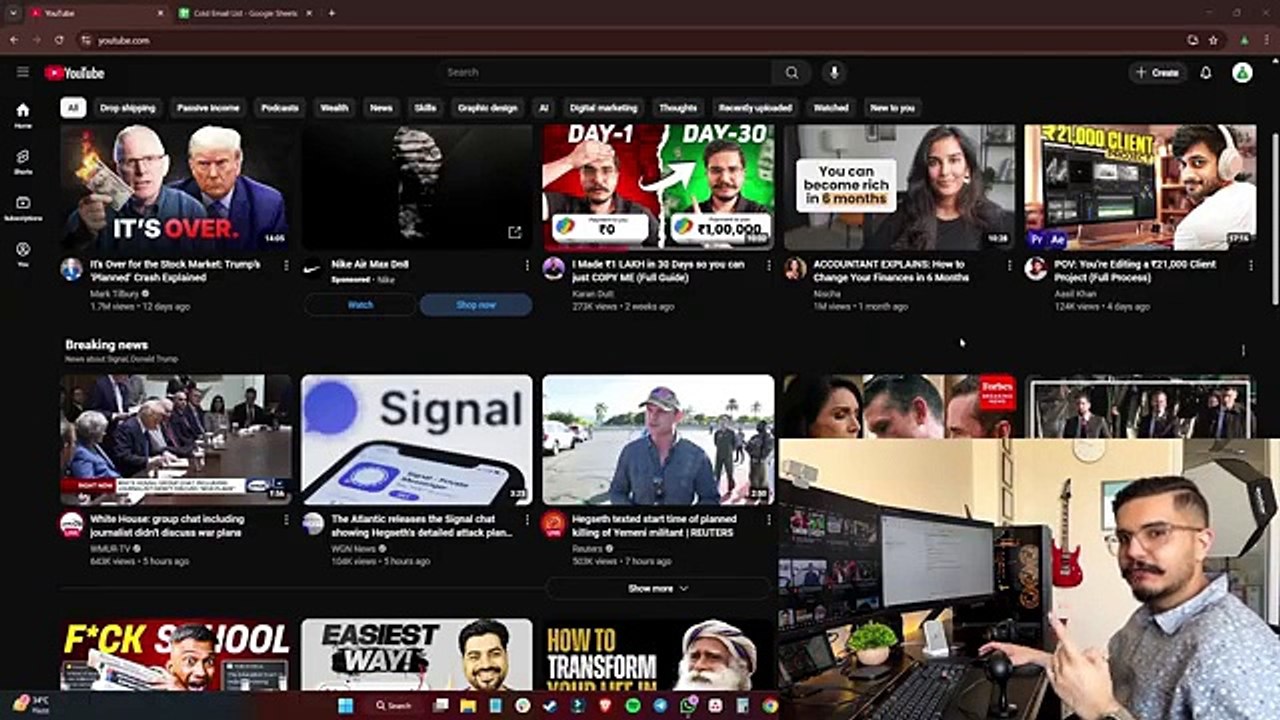Play the Hegseth Reuters video thumbnail
The width and height of the screenshot is (1280, 720).
[658, 440]
